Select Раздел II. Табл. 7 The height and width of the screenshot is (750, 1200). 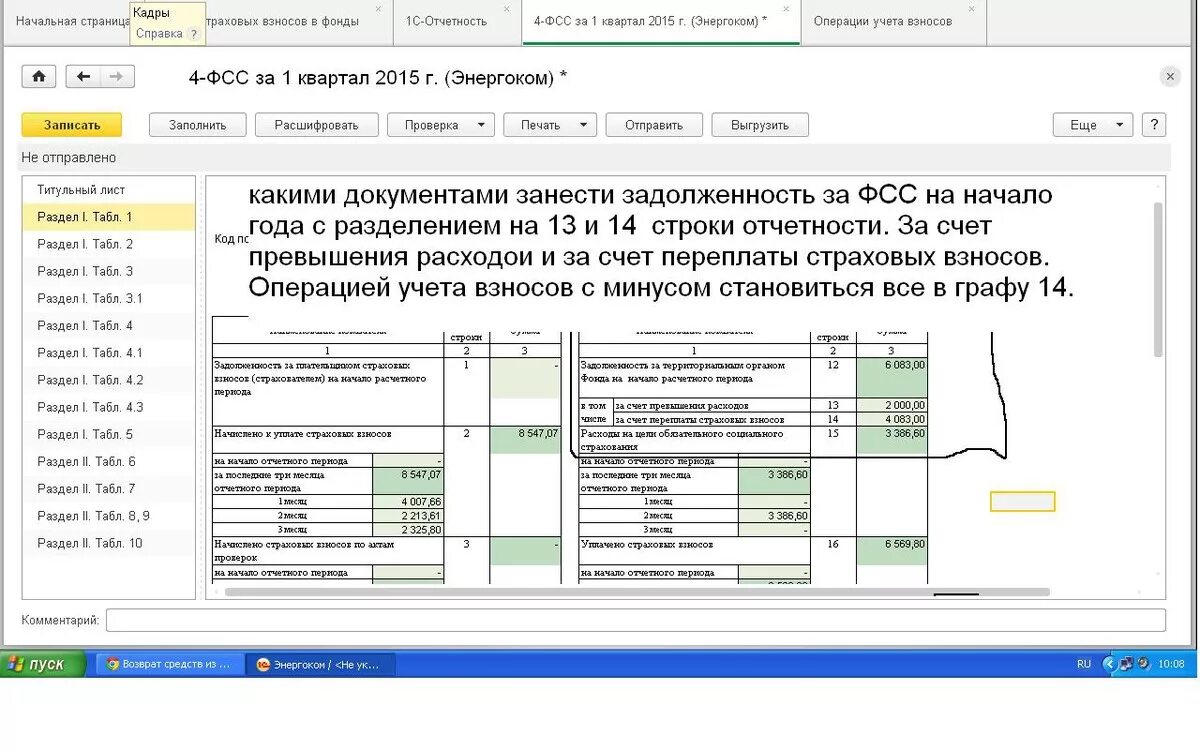108,488
